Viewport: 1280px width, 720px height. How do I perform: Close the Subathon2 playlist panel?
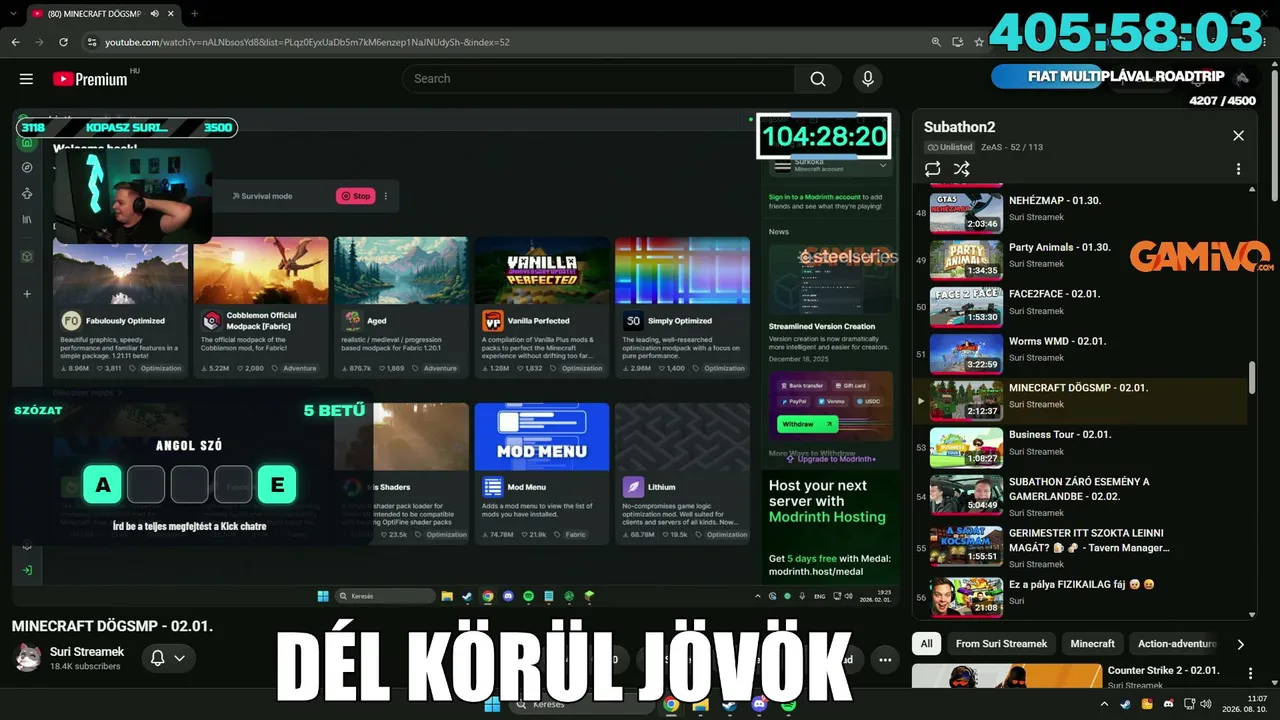pos(1238,136)
